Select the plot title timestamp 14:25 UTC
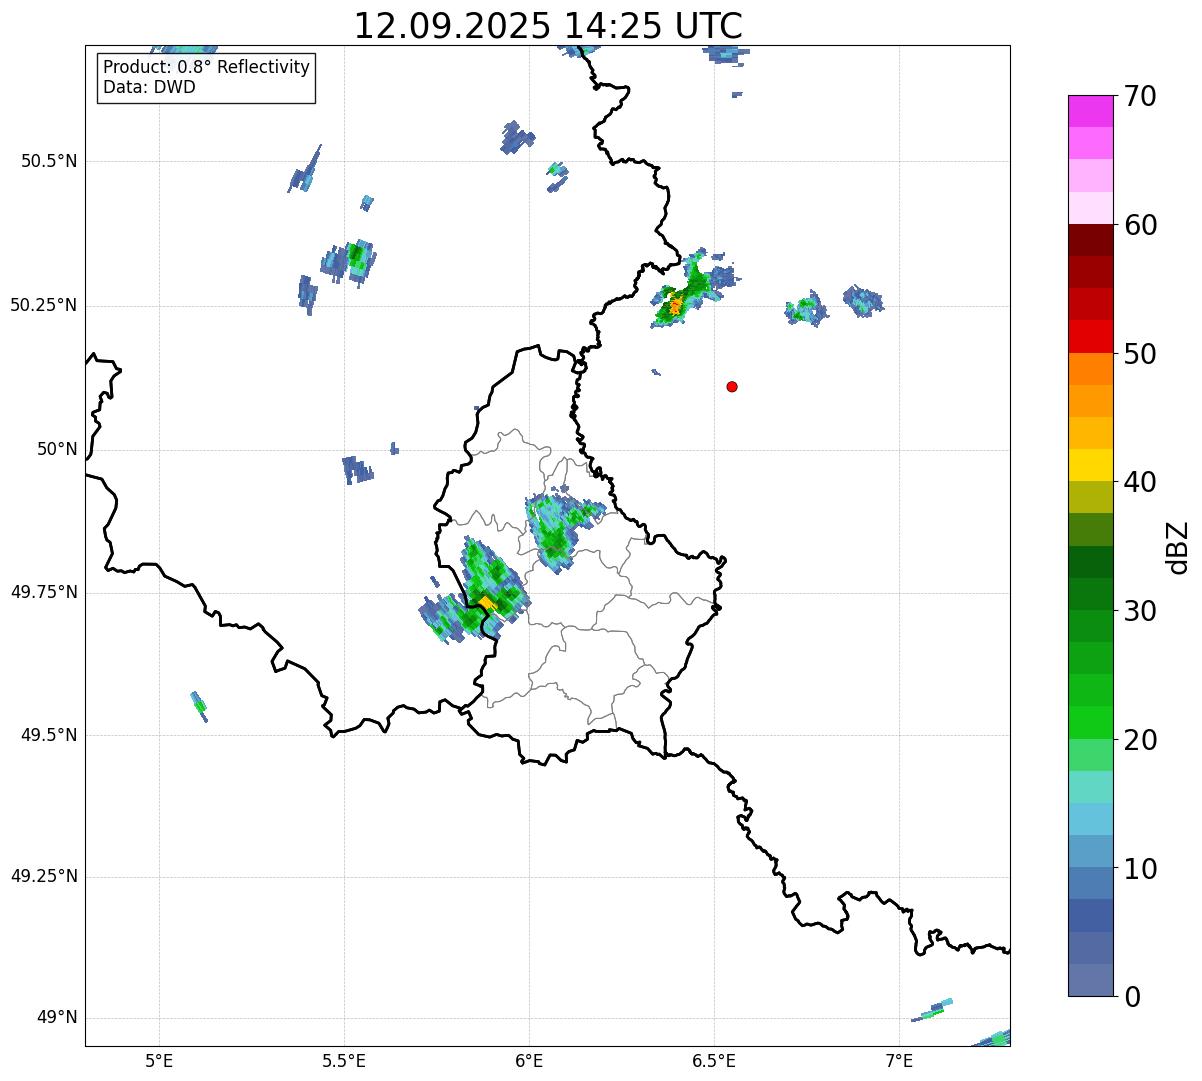The image size is (1202, 1081). (x=548, y=26)
